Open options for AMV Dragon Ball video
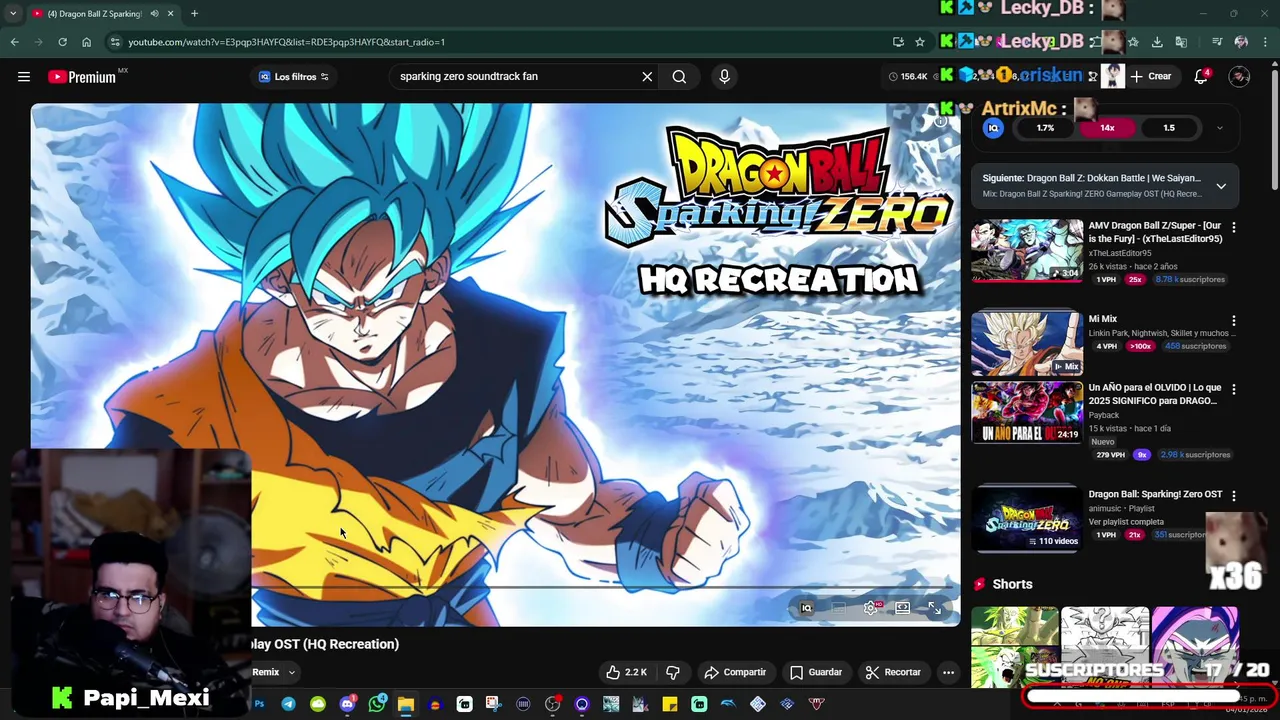The width and height of the screenshot is (1280, 720). [x=1233, y=228]
